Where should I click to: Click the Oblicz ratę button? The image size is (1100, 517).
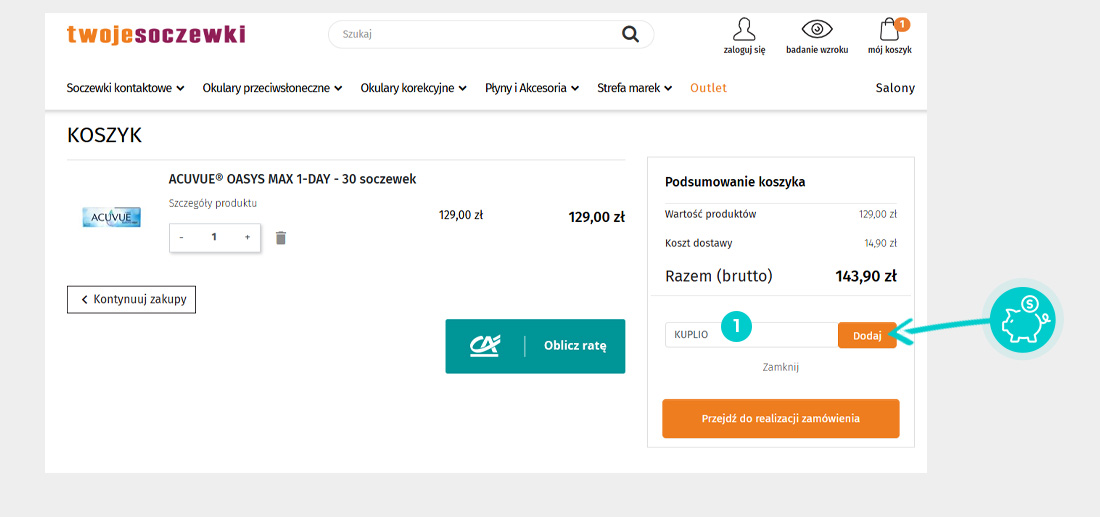click(x=535, y=347)
